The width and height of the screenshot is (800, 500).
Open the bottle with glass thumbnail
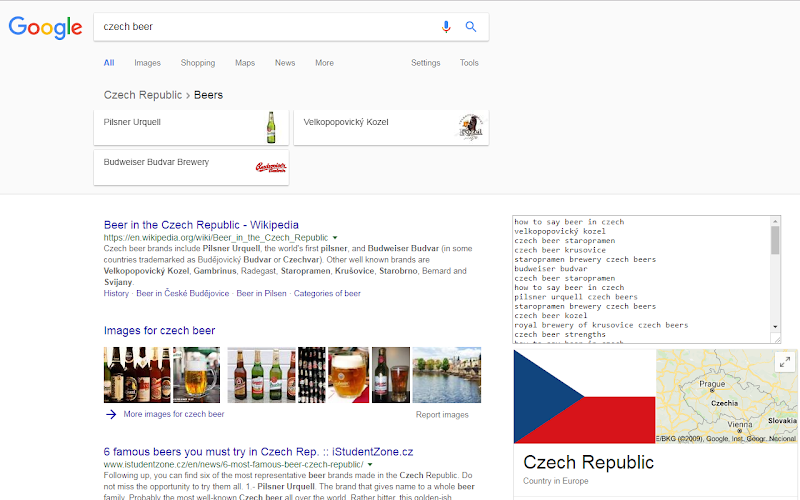(391, 375)
